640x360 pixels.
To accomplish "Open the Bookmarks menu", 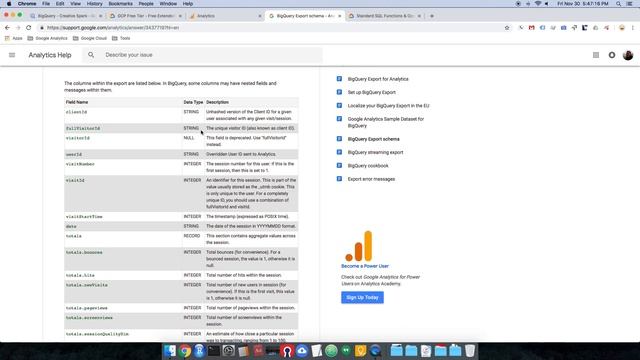I will click(x=120, y=4).
